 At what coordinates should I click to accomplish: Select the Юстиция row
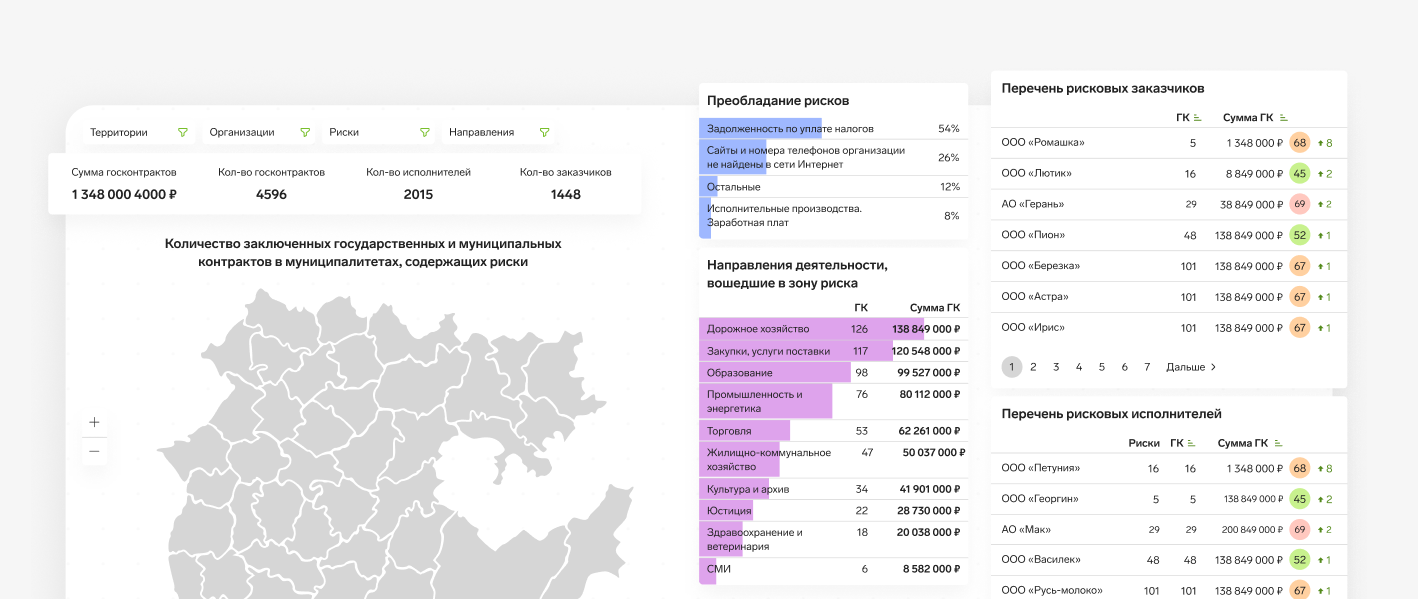833,510
